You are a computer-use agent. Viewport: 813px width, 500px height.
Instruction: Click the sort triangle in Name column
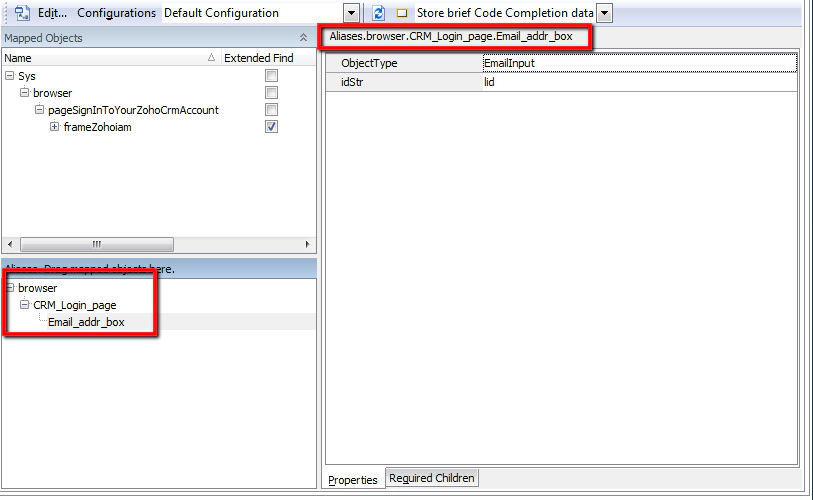click(x=211, y=58)
